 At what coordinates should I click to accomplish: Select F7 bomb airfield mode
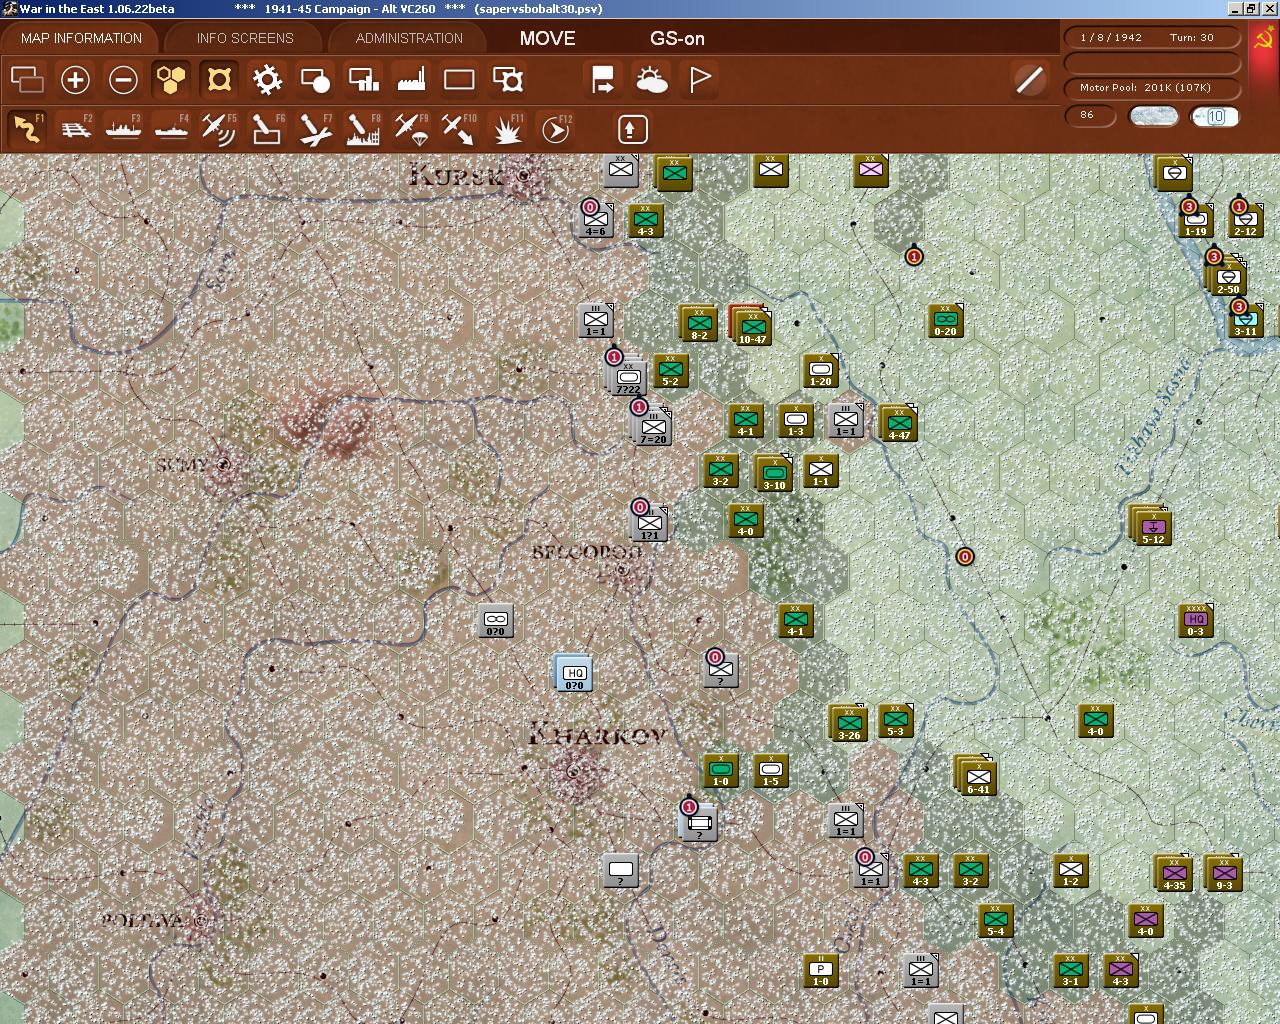coord(315,128)
